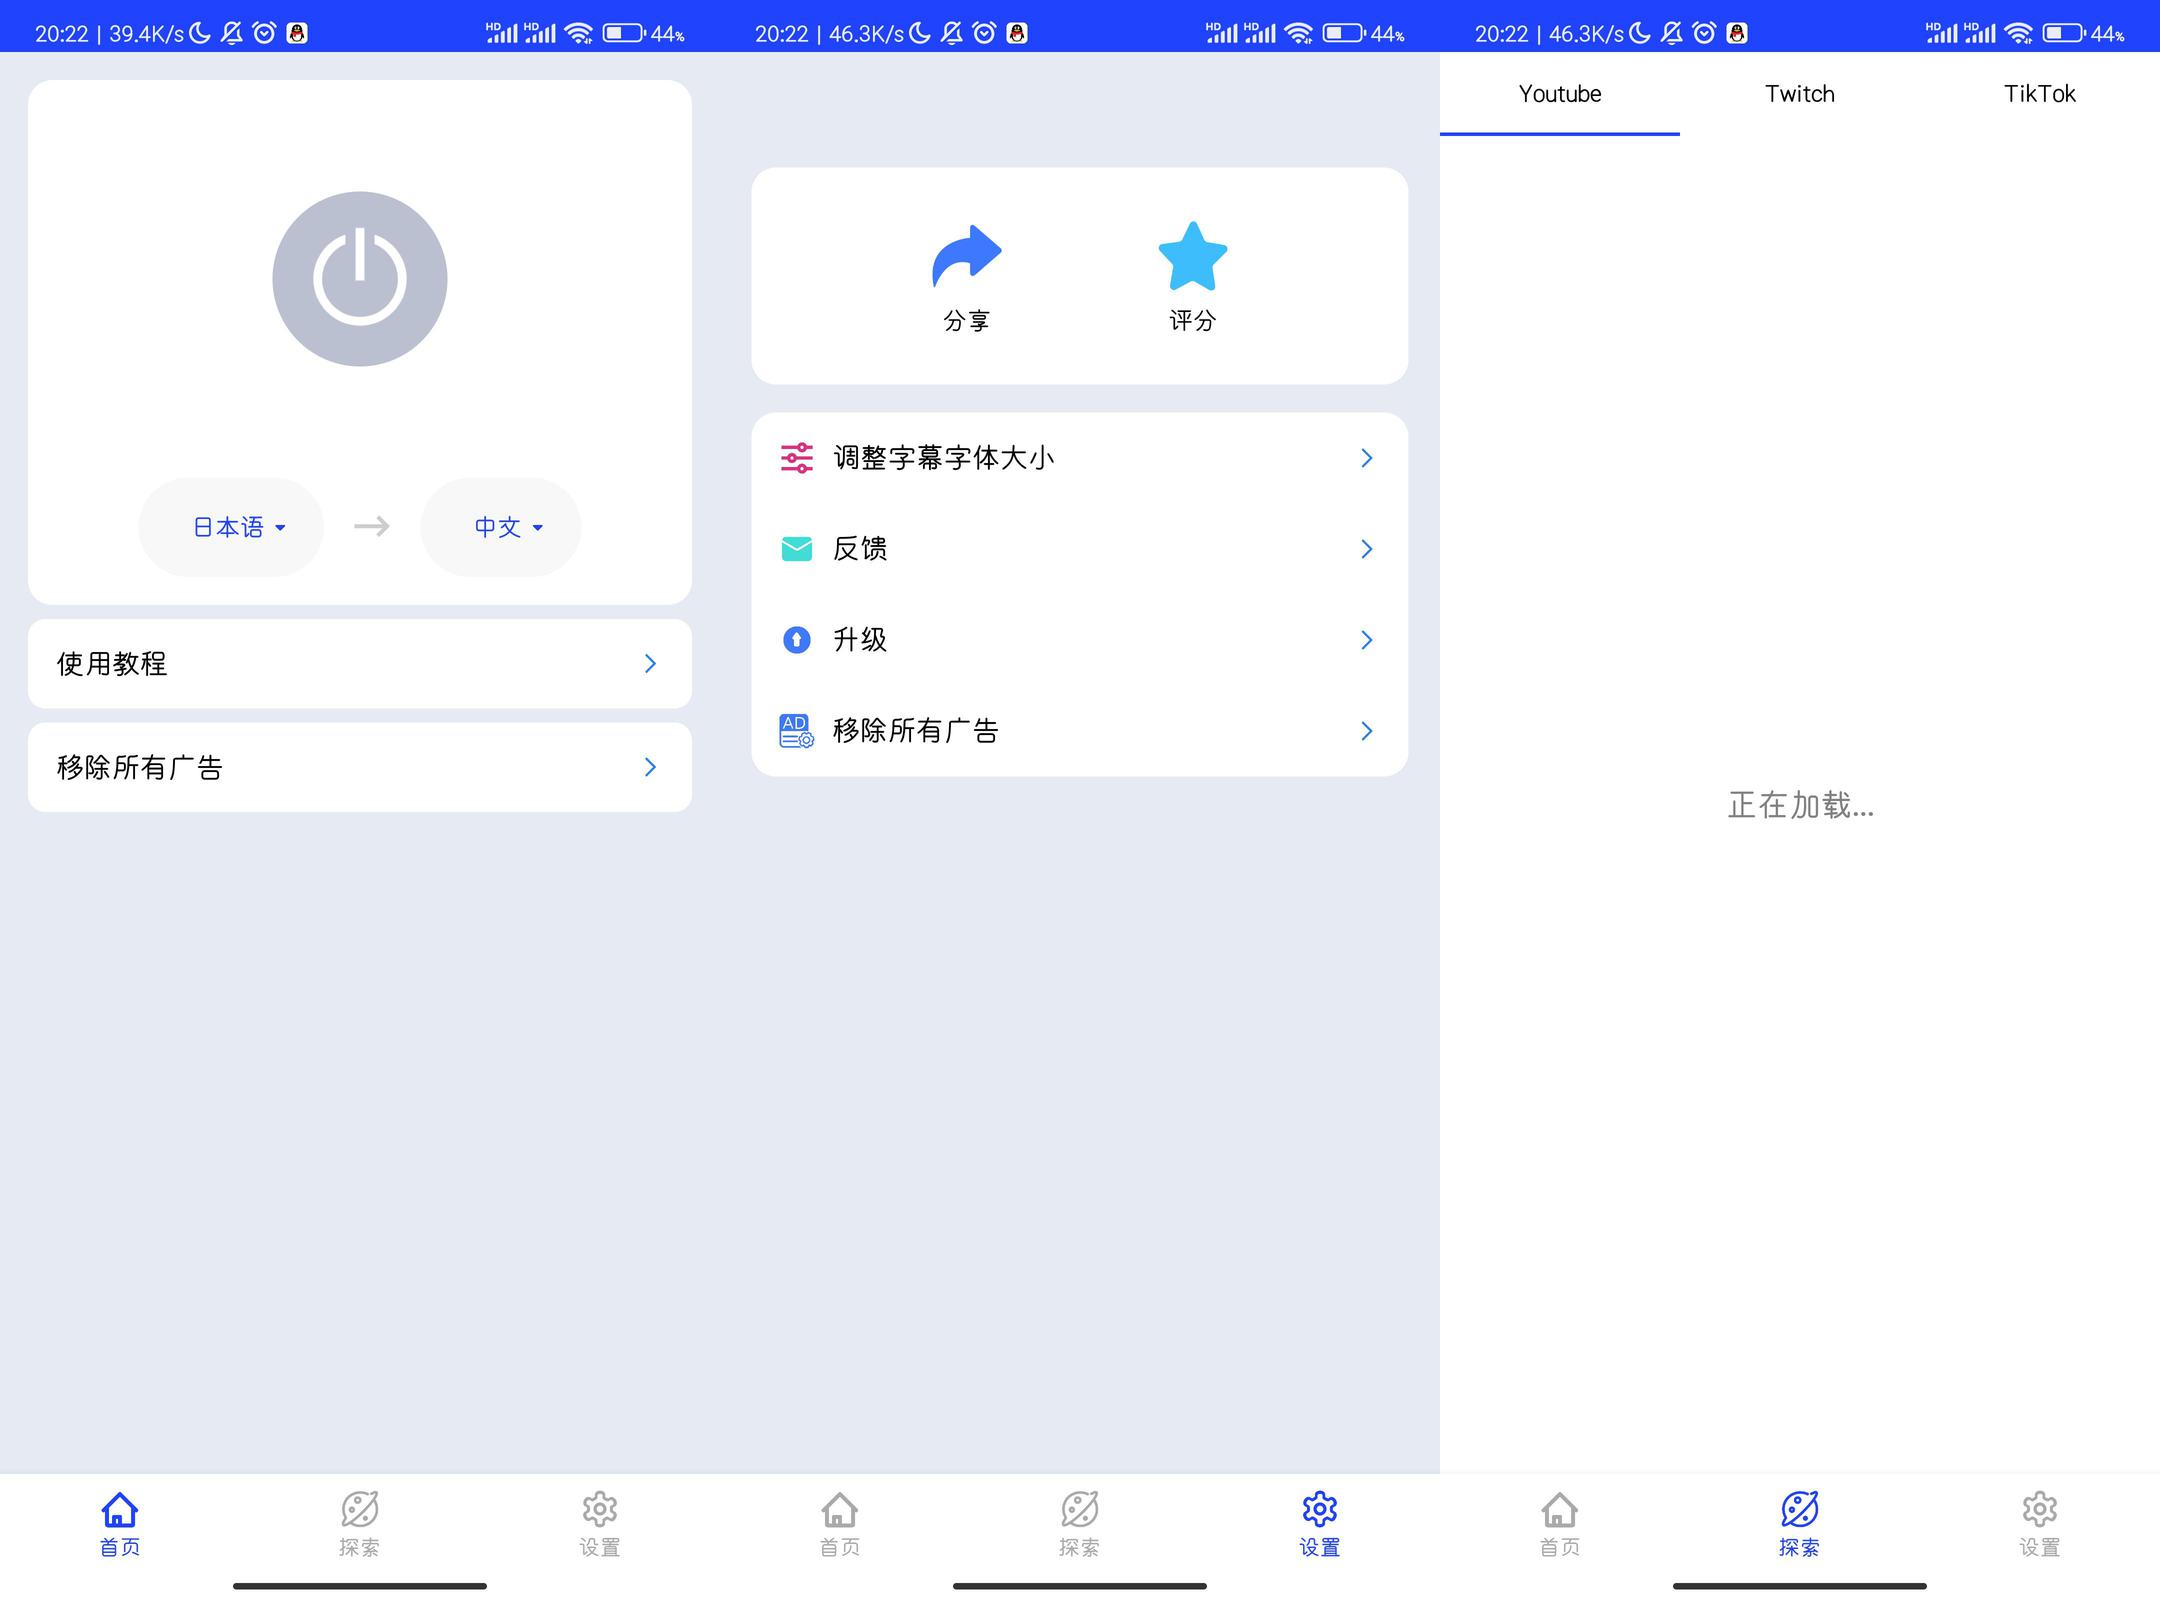Open subtitle font size sliders icon
This screenshot has height=1600, width=2160.
coord(796,458)
